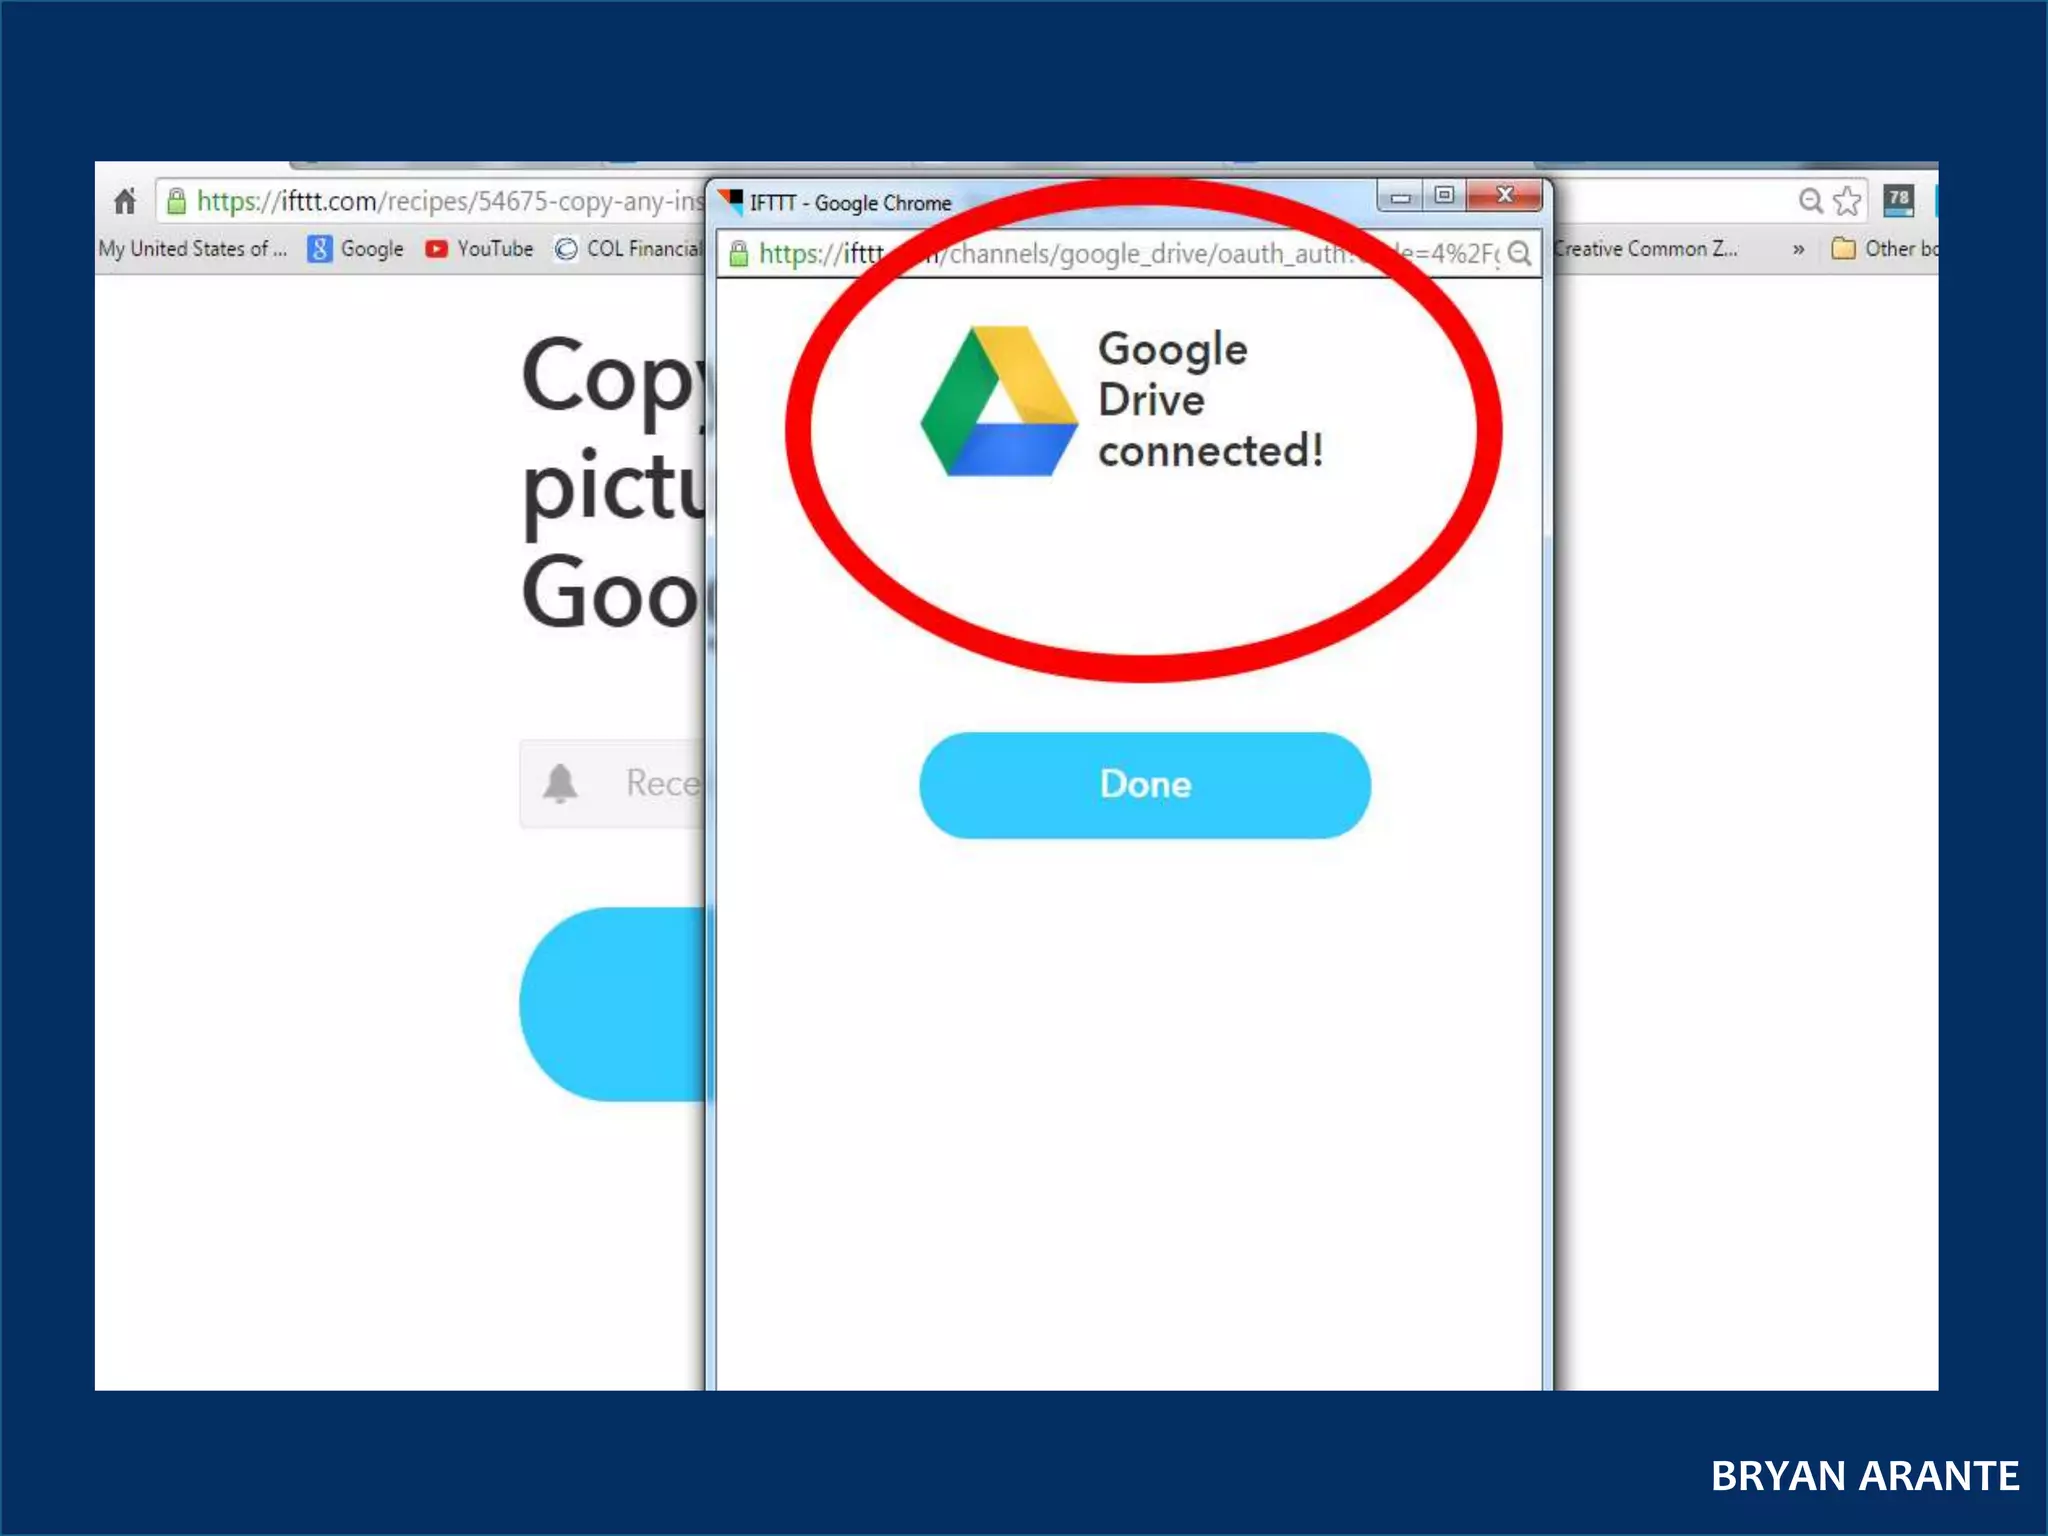This screenshot has width=2048, height=1536.
Task: Expand the bookmarks overflow chevron
Action: tap(1798, 250)
